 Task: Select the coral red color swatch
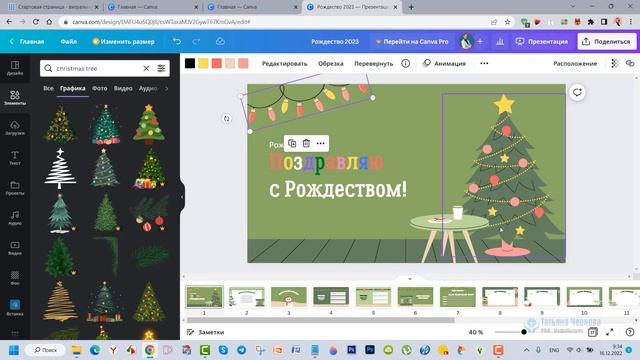click(217, 63)
